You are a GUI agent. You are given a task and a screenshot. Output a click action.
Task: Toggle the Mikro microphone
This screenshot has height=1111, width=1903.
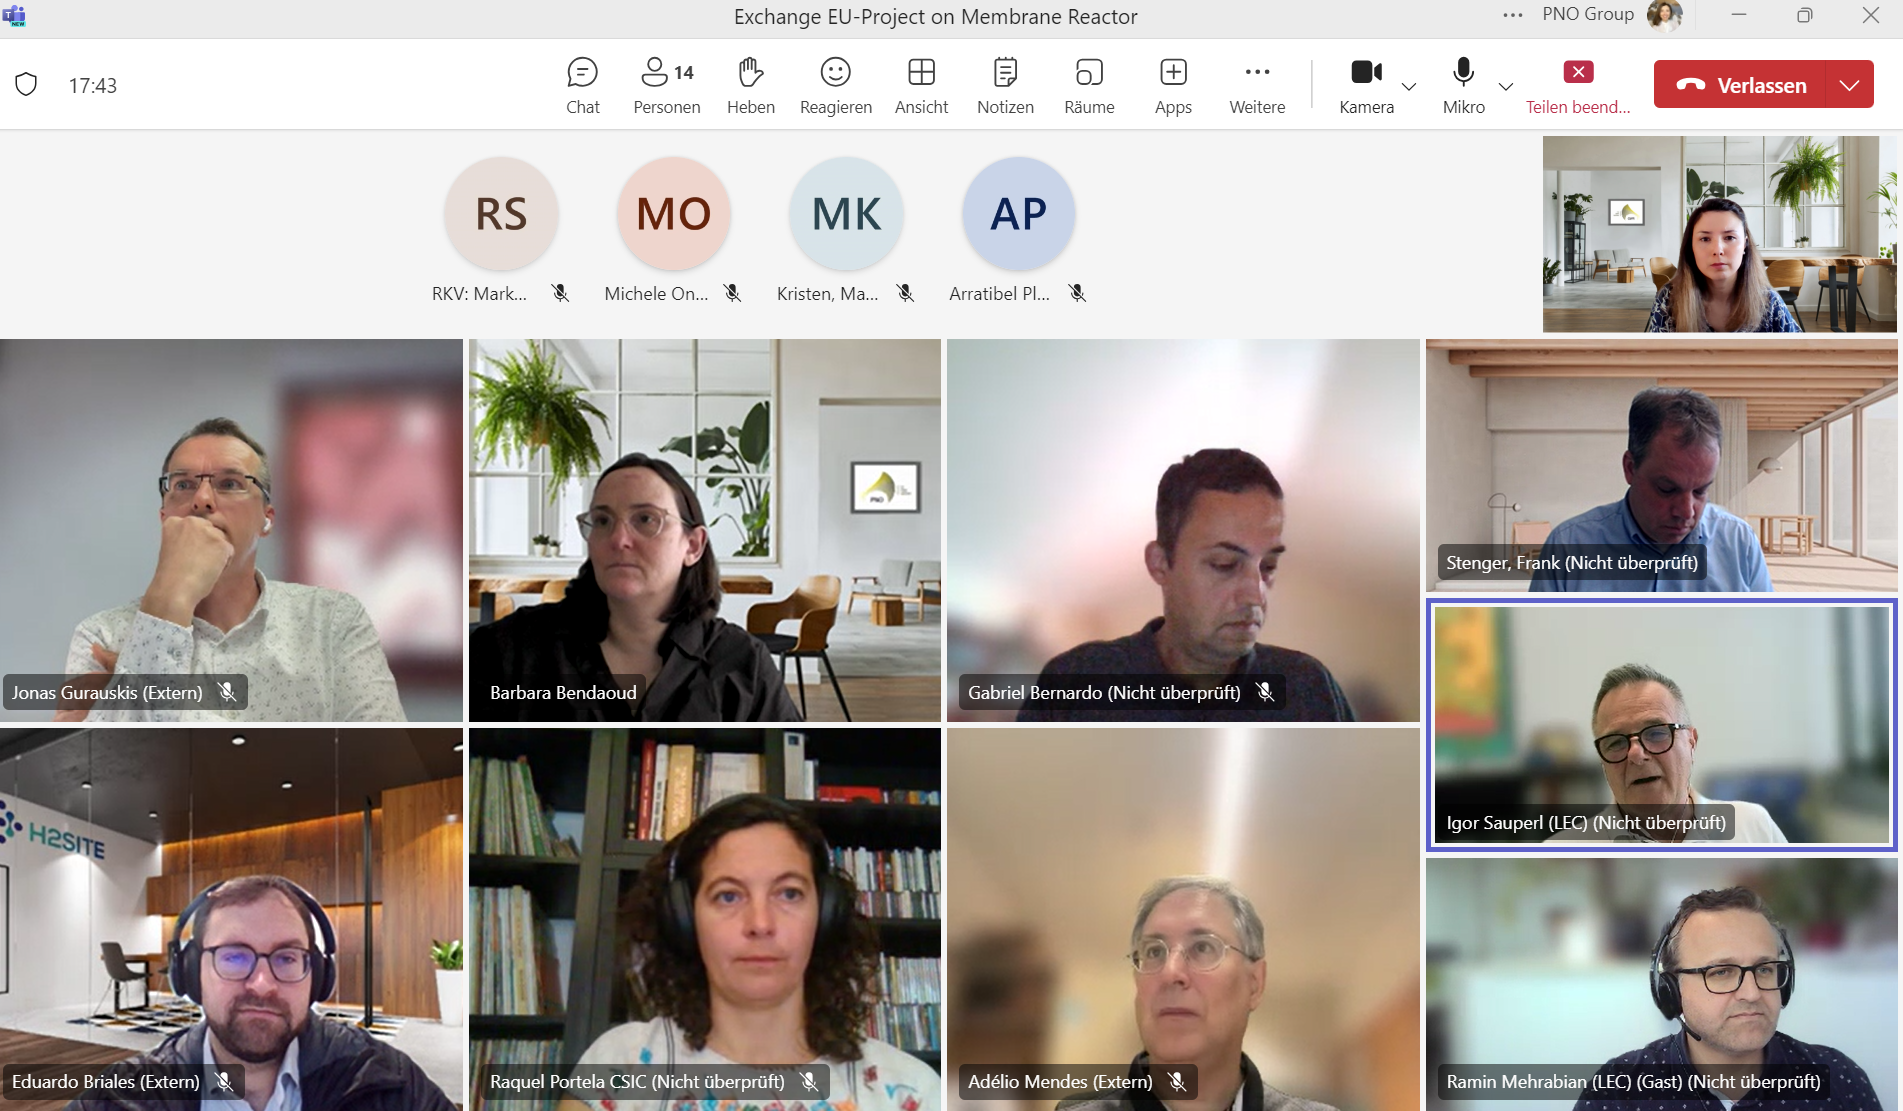tap(1463, 86)
